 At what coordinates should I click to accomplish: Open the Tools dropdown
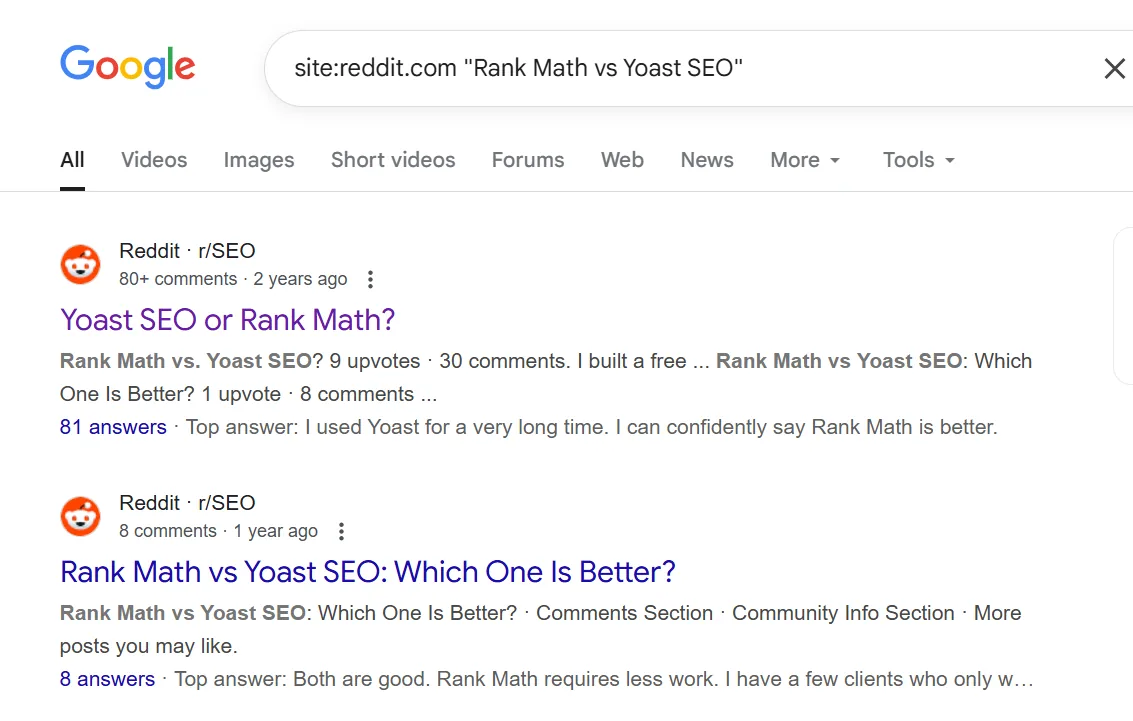[916, 160]
